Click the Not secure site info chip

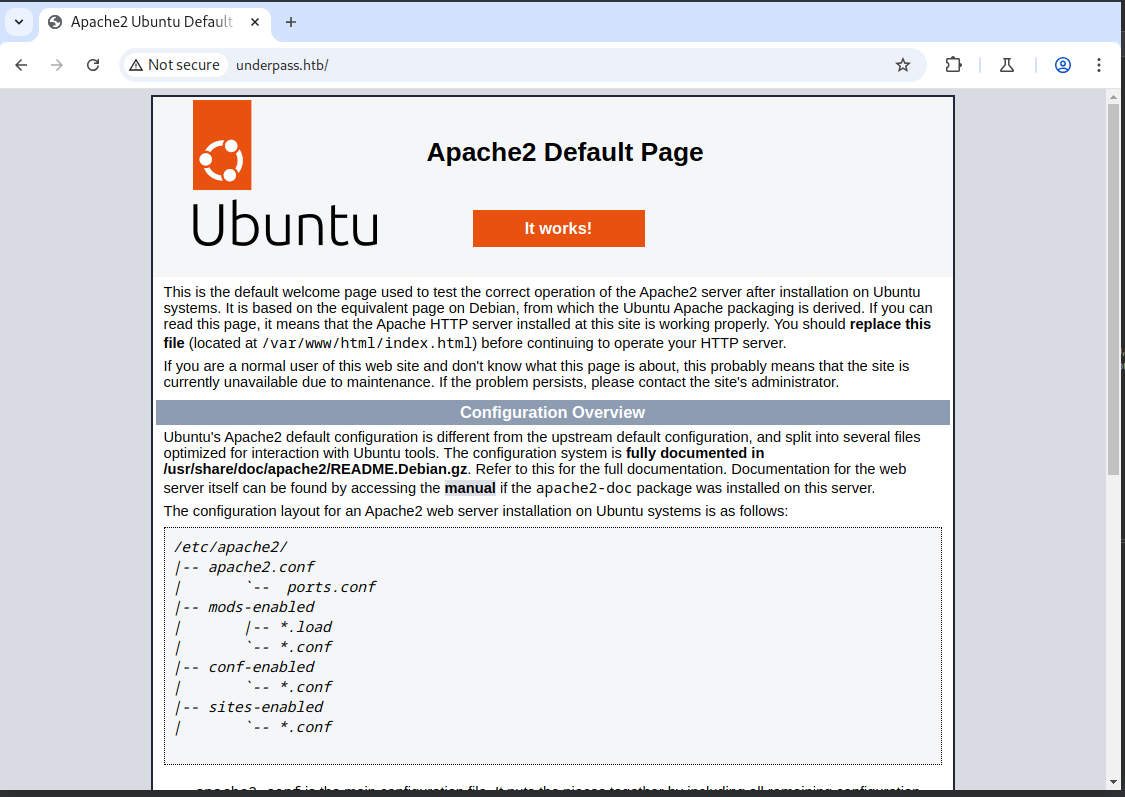tap(174, 65)
